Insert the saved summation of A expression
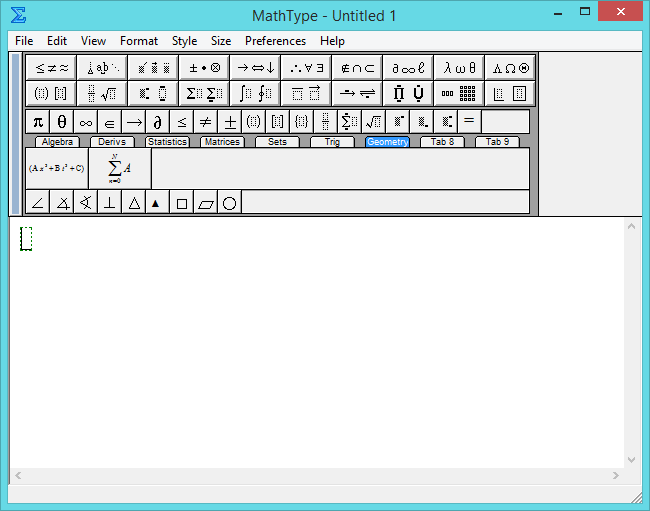Viewport: 650px width, 511px height. pos(120,168)
